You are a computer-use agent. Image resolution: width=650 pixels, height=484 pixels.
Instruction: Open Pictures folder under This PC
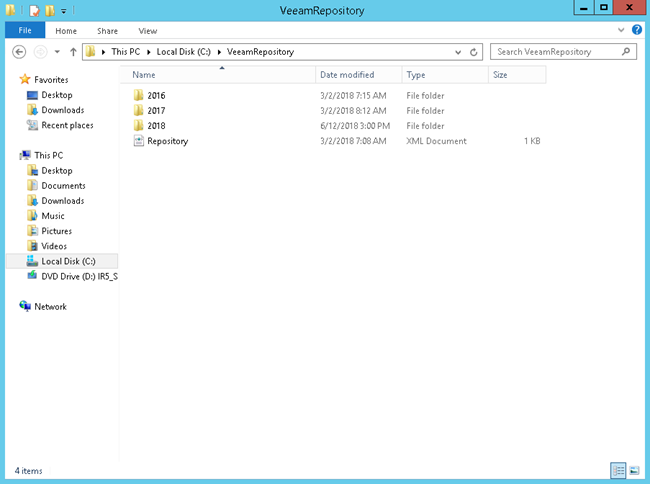56,231
